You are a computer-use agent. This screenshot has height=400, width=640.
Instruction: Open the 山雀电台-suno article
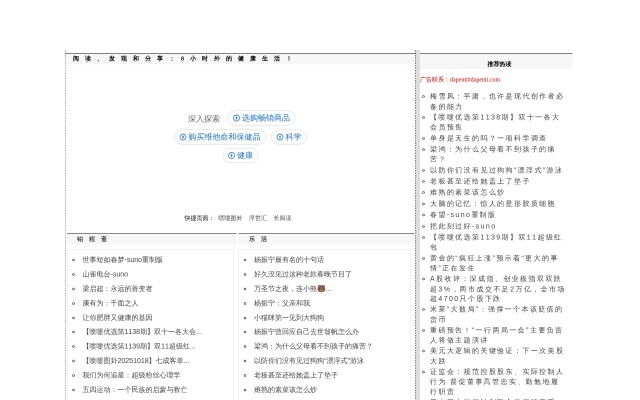coord(105,273)
